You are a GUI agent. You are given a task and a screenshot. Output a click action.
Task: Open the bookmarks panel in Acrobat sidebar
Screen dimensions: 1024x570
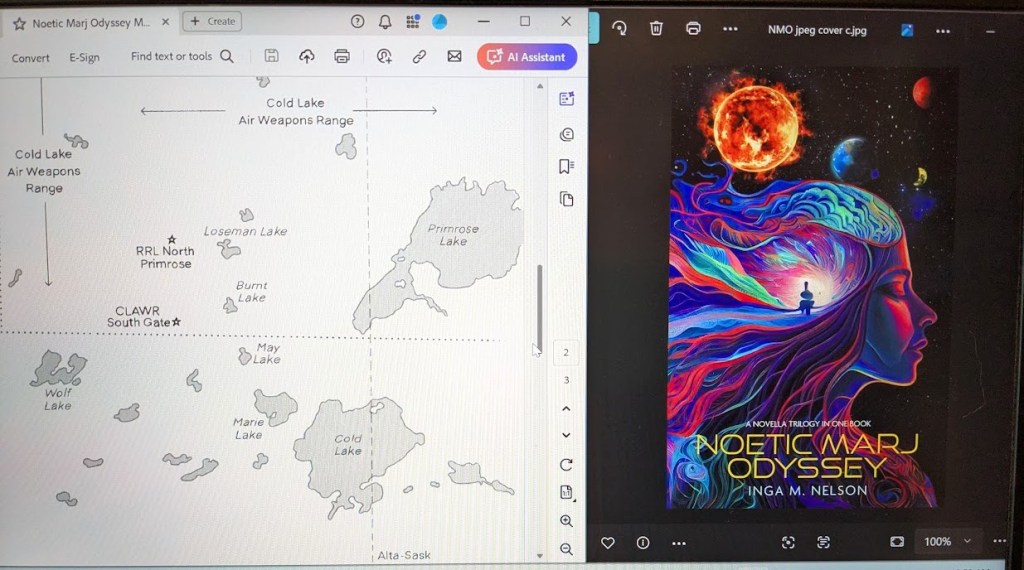[566, 166]
